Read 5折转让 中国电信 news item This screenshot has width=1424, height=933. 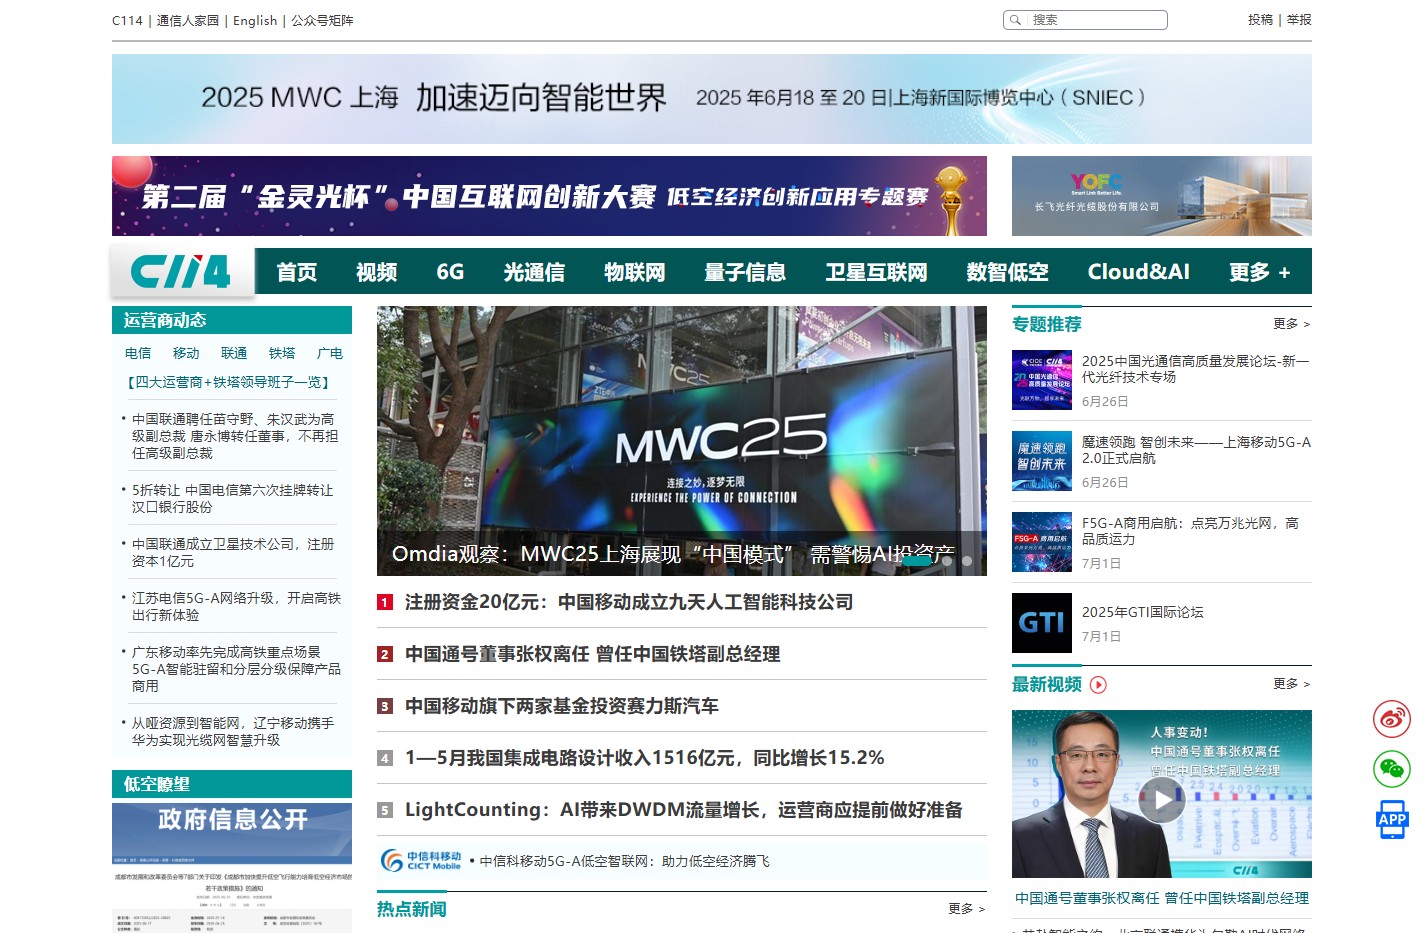click(233, 498)
